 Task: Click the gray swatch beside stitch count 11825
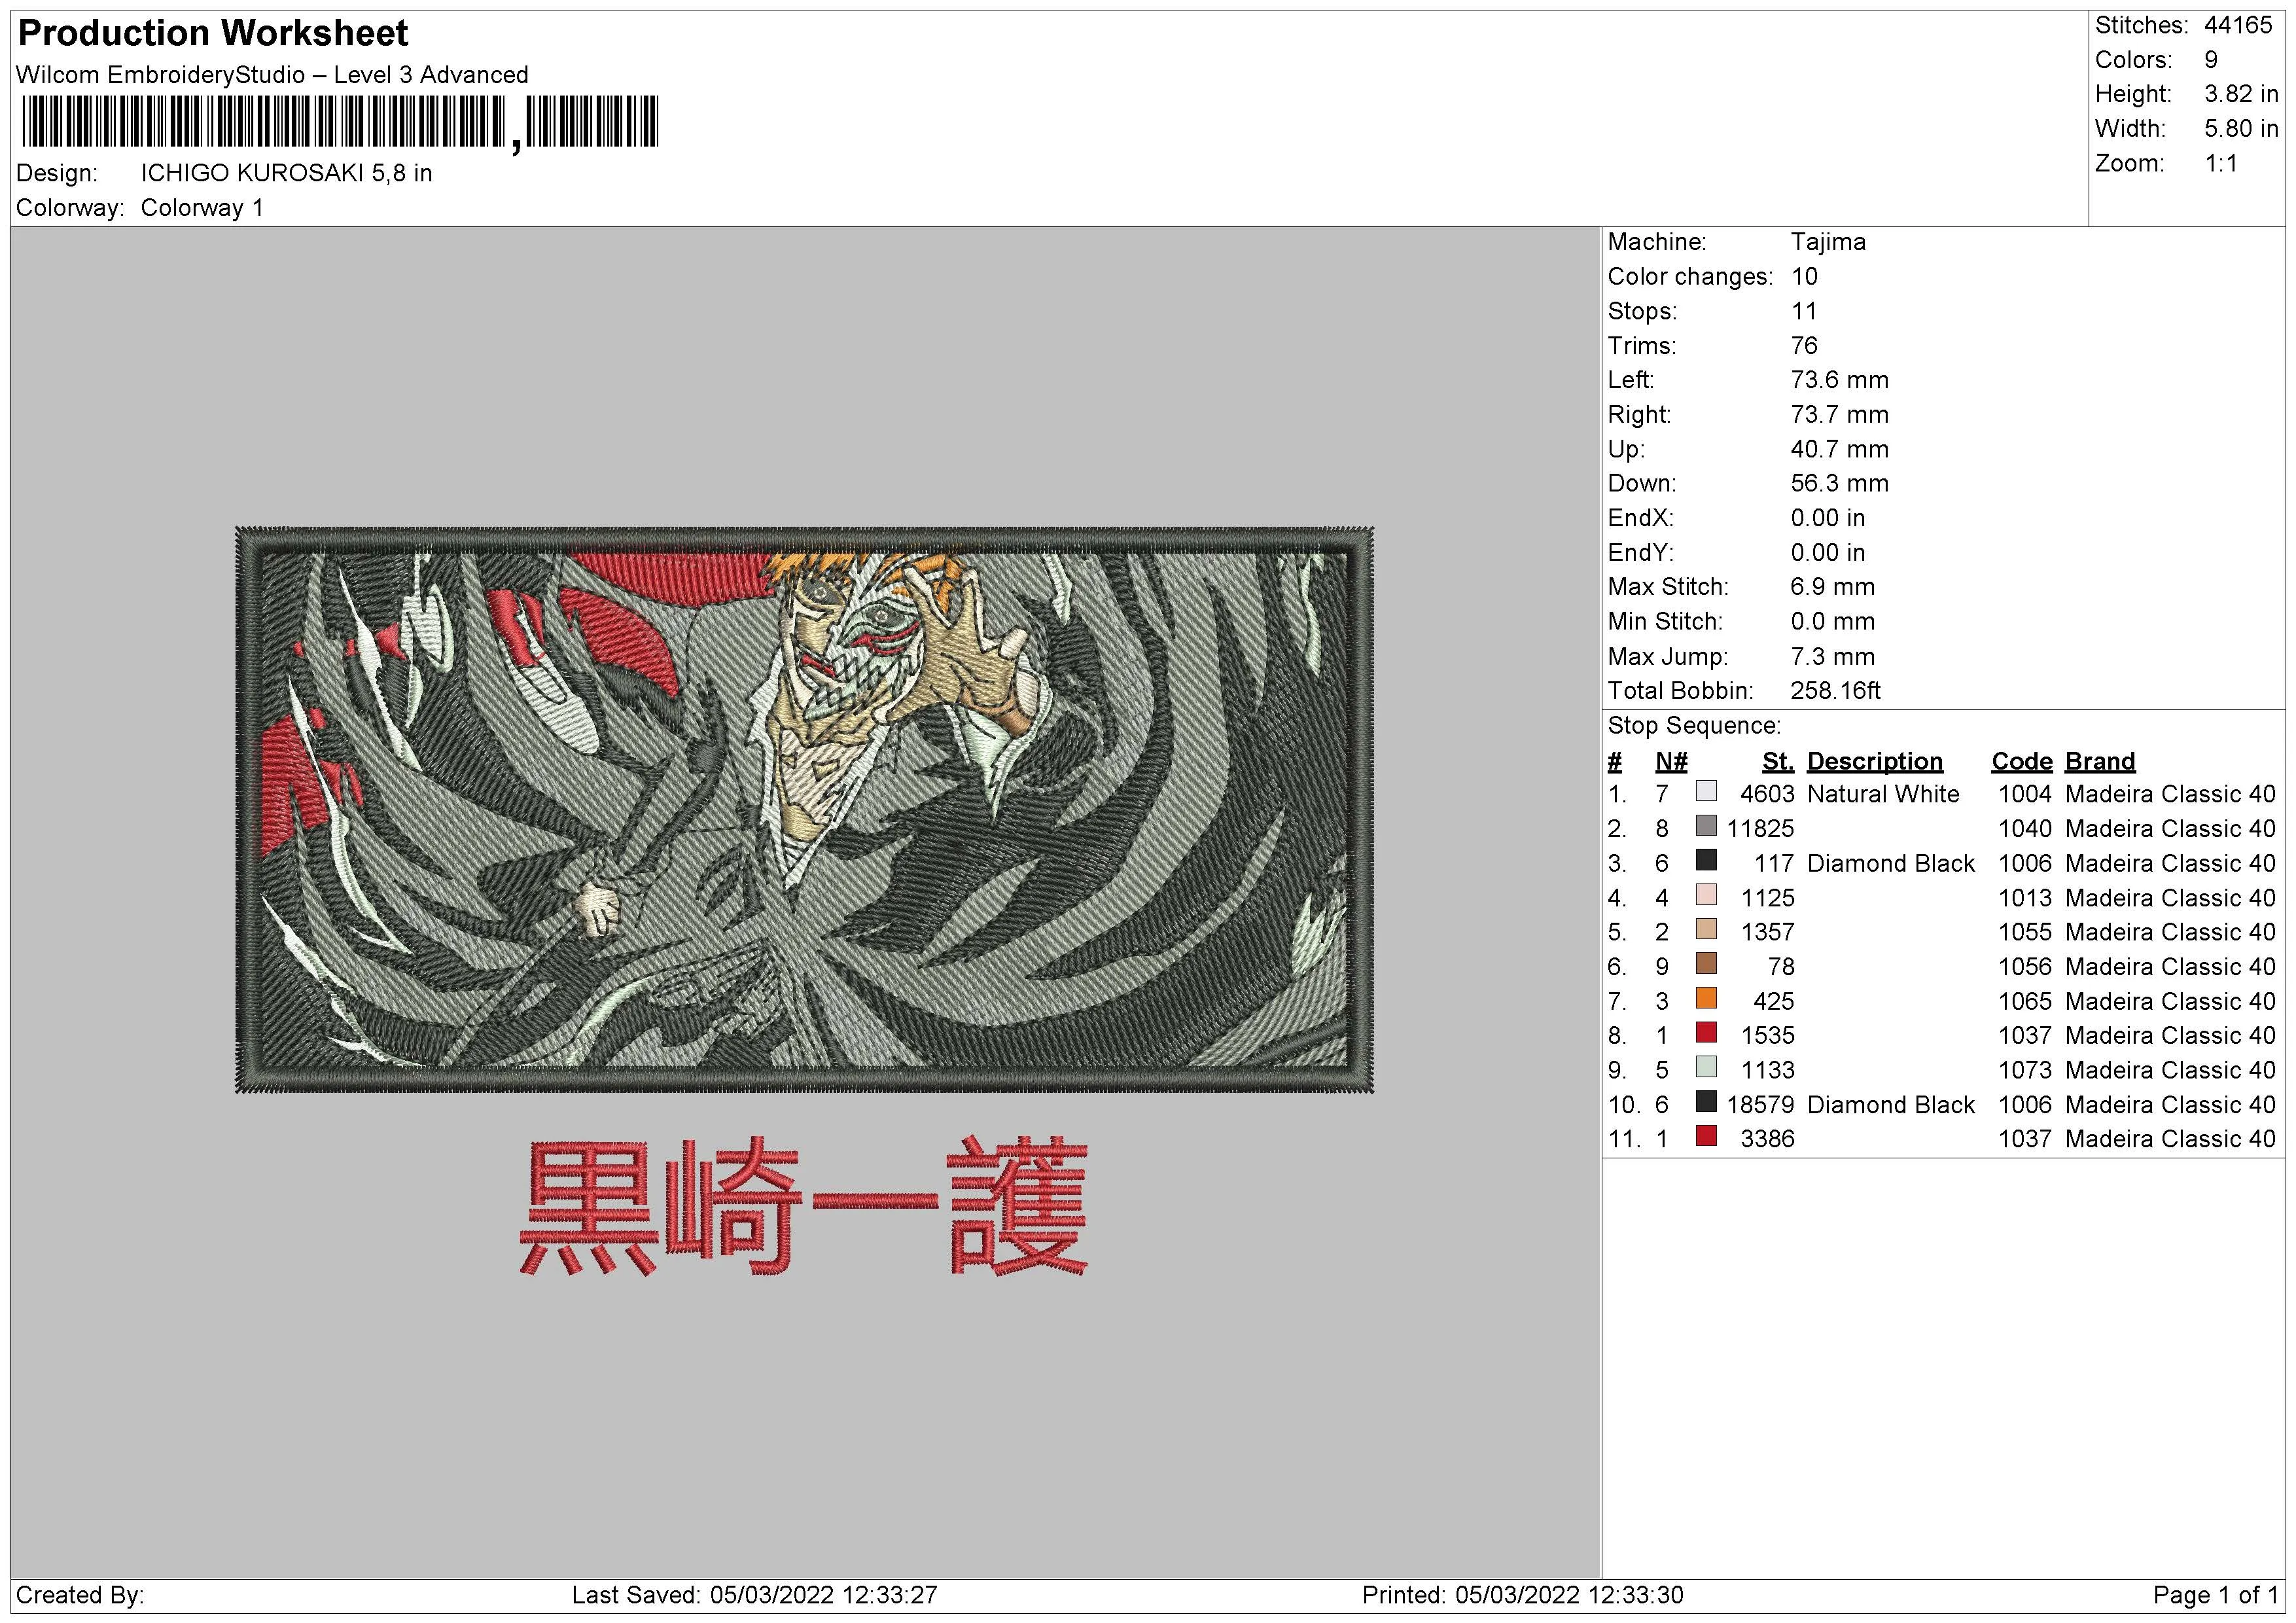pos(1706,826)
